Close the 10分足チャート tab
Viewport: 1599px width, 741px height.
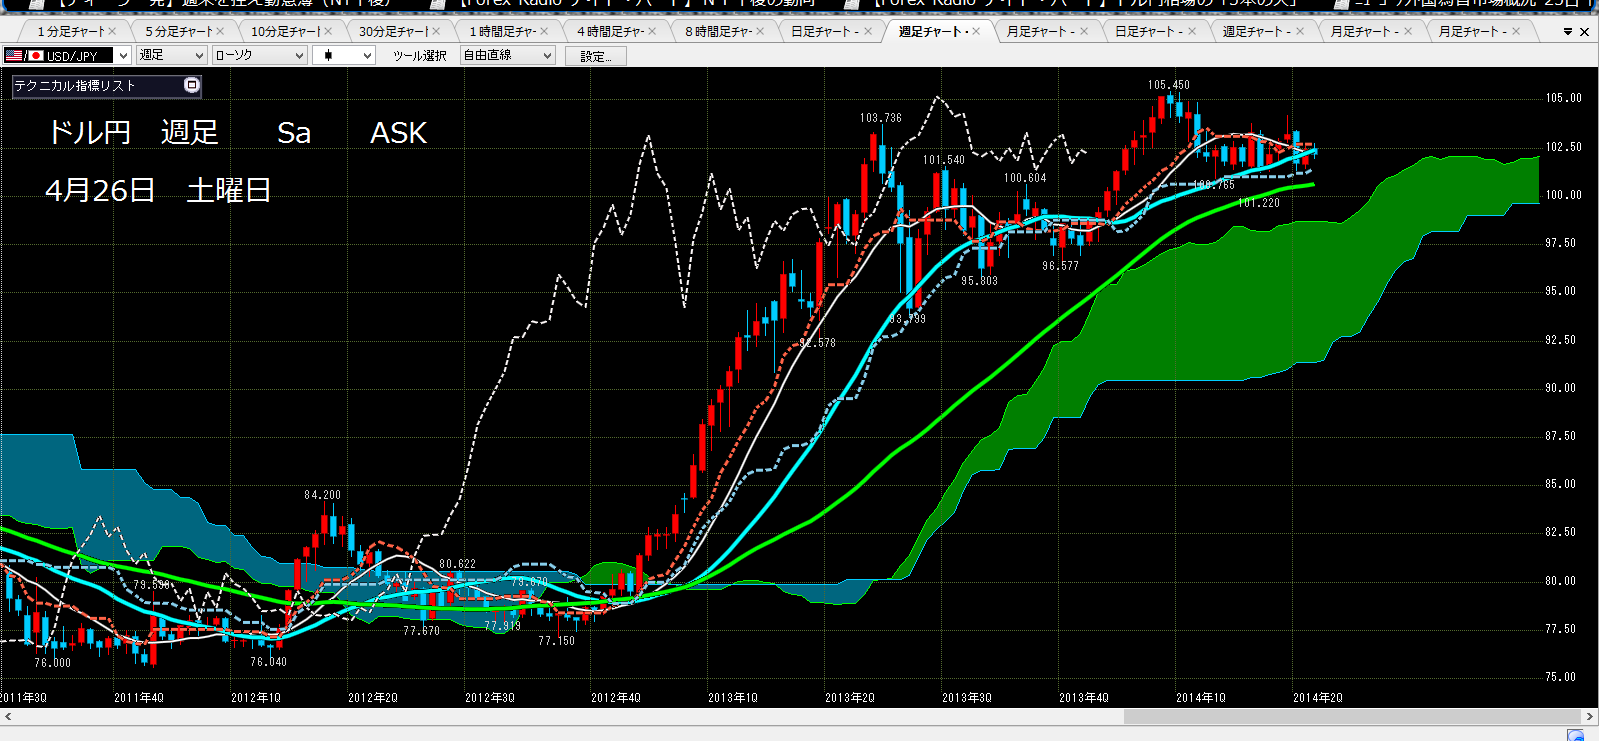point(328,32)
